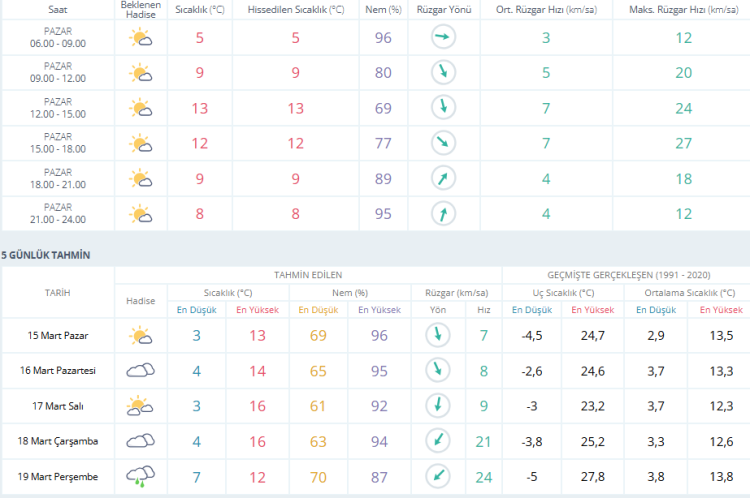
Task: Click the wind direction icon for 18 Mart Çarşamba
Action: coord(435,440)
